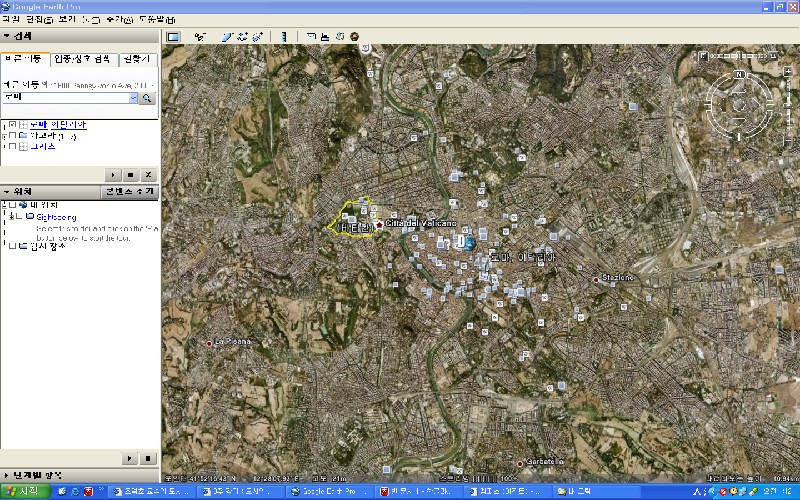Click the magnifier search button

tap(147, 98)
